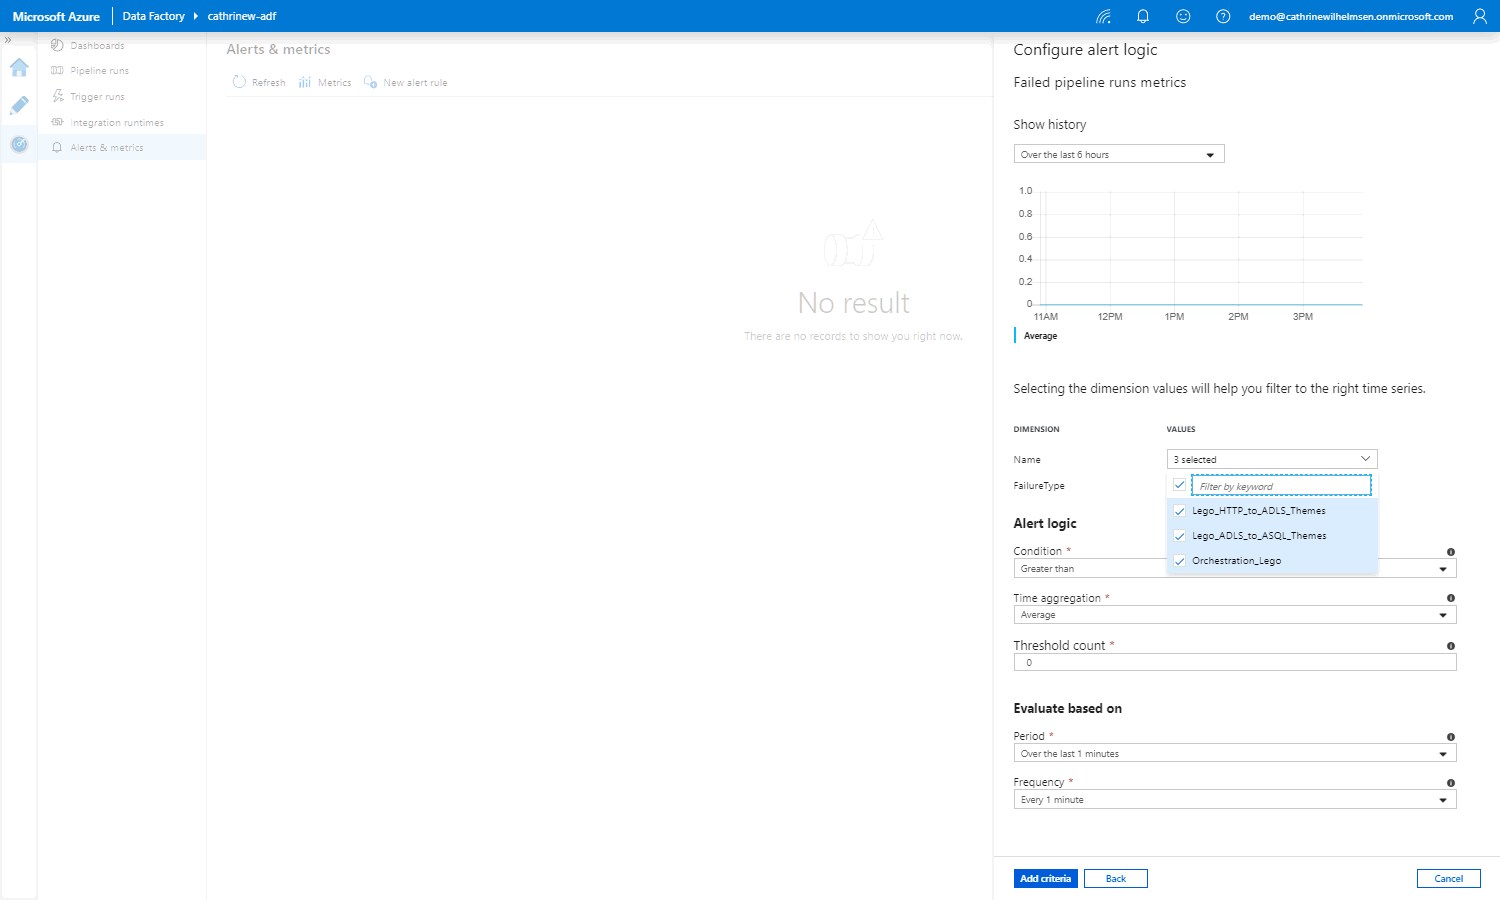Open the notifications bell icon
The width and height of the screenshot is (1500, 900).
pyautogui.click(x=1143, y=16)
